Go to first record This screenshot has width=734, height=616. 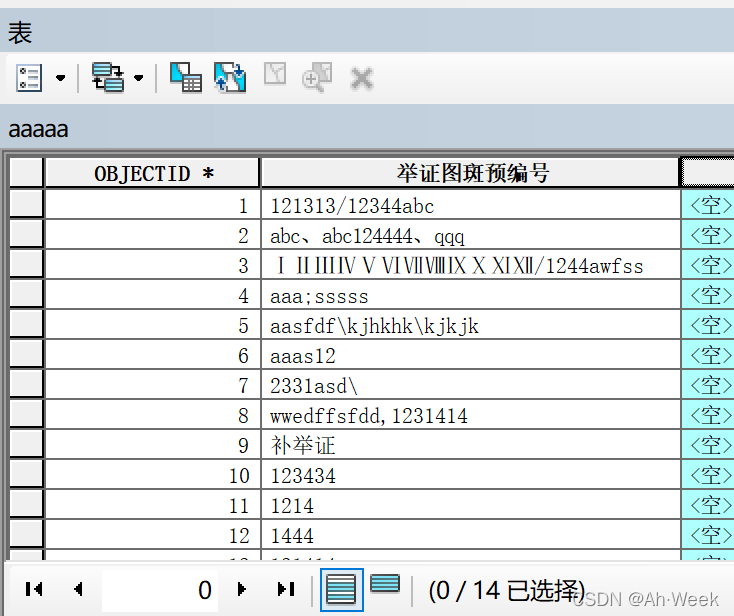pos(34,589)
